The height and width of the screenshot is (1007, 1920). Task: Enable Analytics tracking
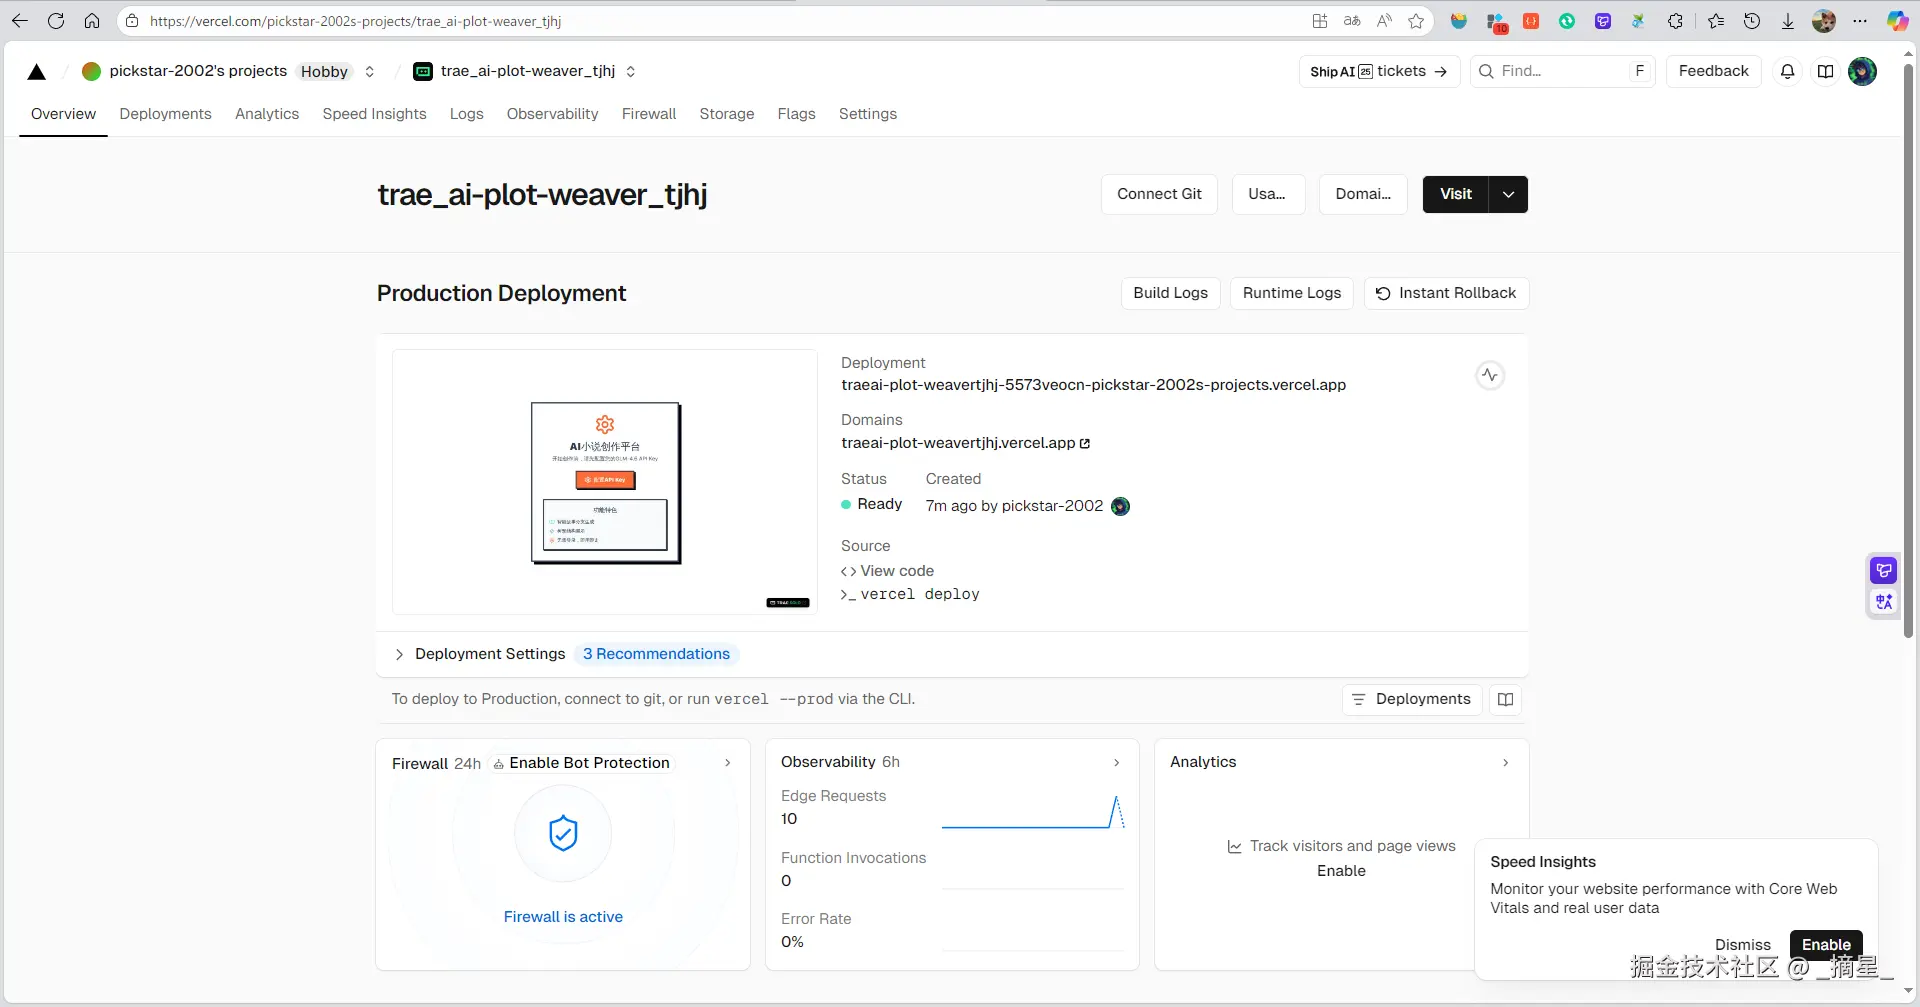click(1341, 871)
